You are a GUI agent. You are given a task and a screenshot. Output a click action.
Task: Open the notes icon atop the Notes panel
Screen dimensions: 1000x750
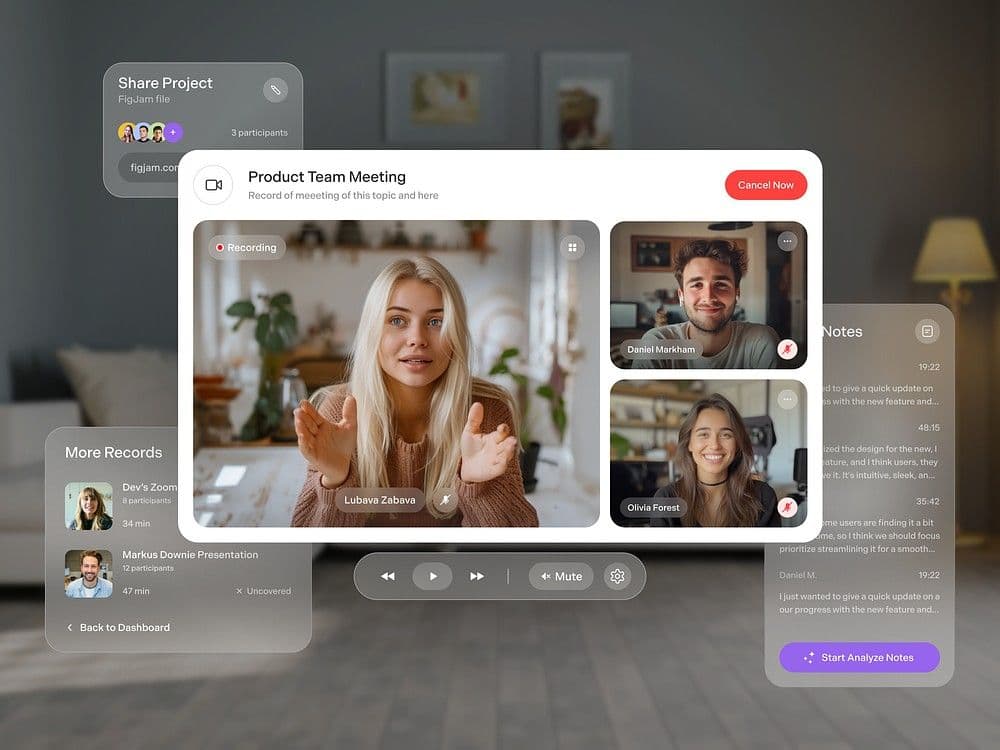click(927, 331)
